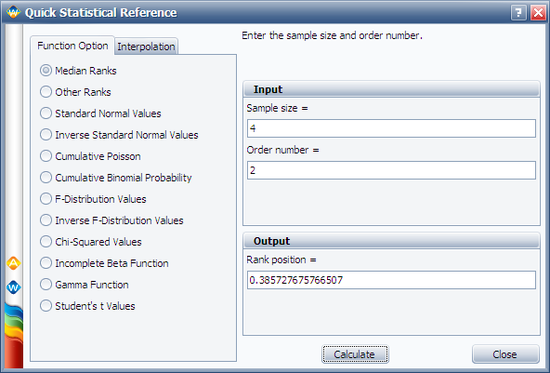Click the Order number input field
Screen dimensions: 550x373
[x=391, y=171]
